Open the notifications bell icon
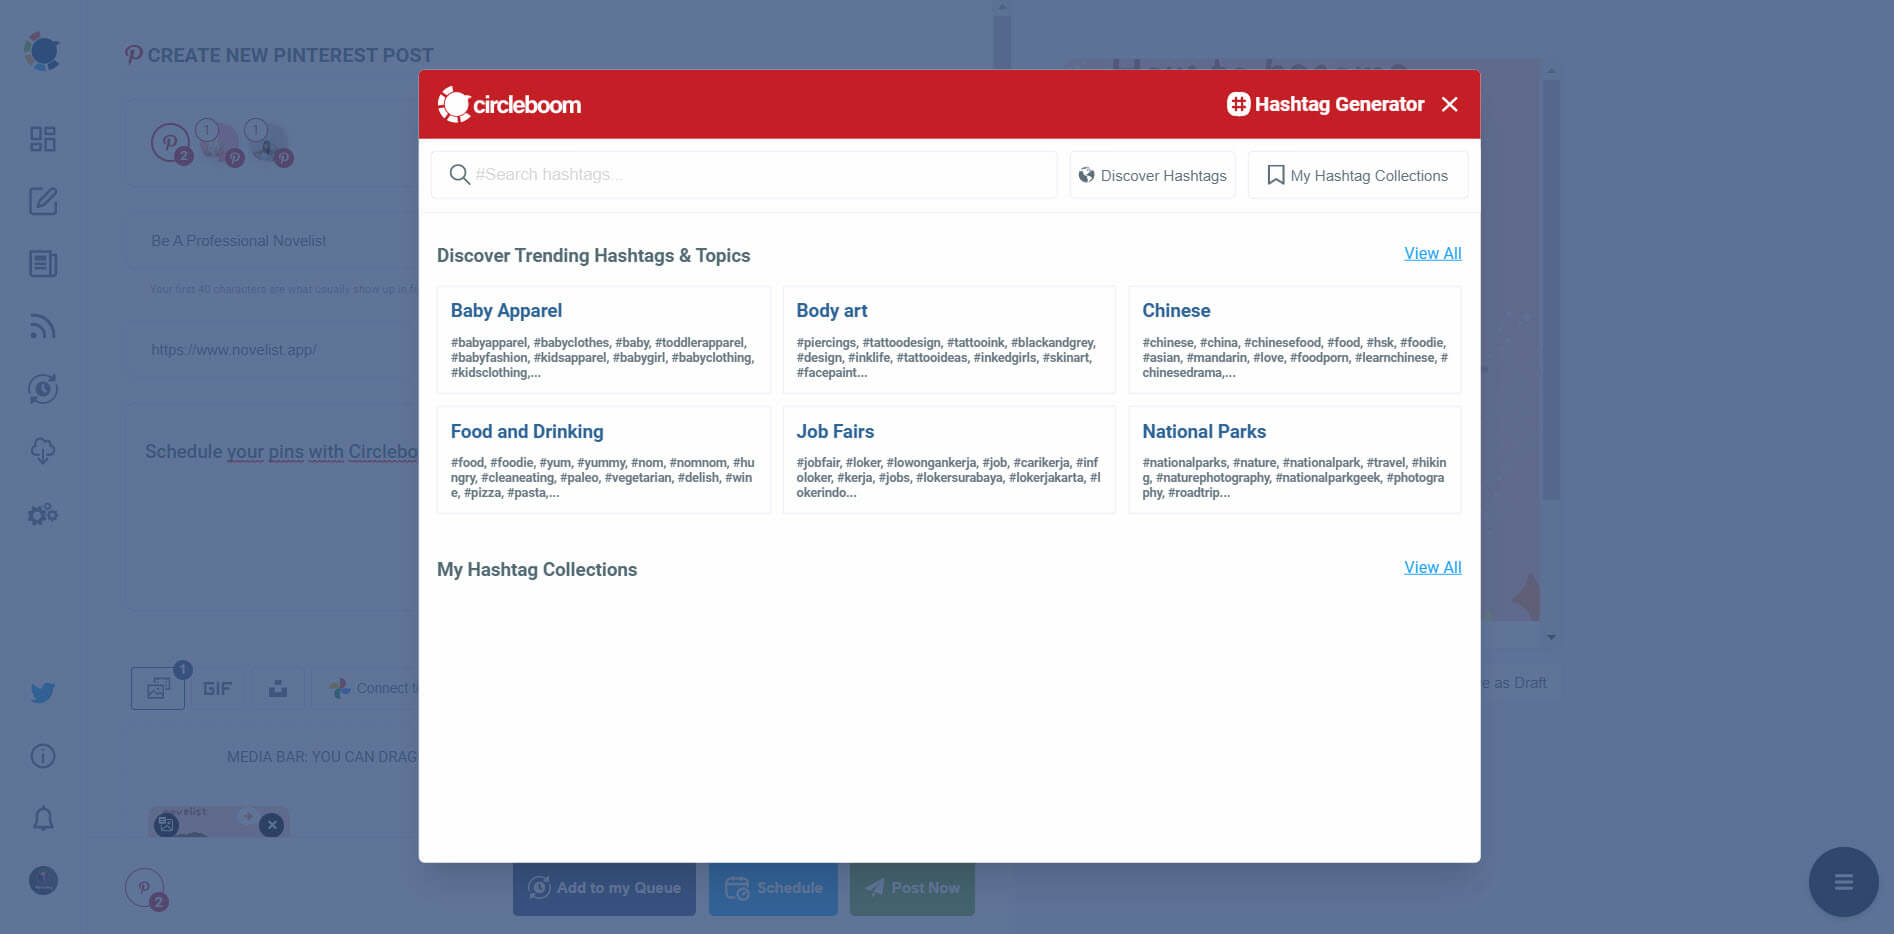 (x=42, y=819)
